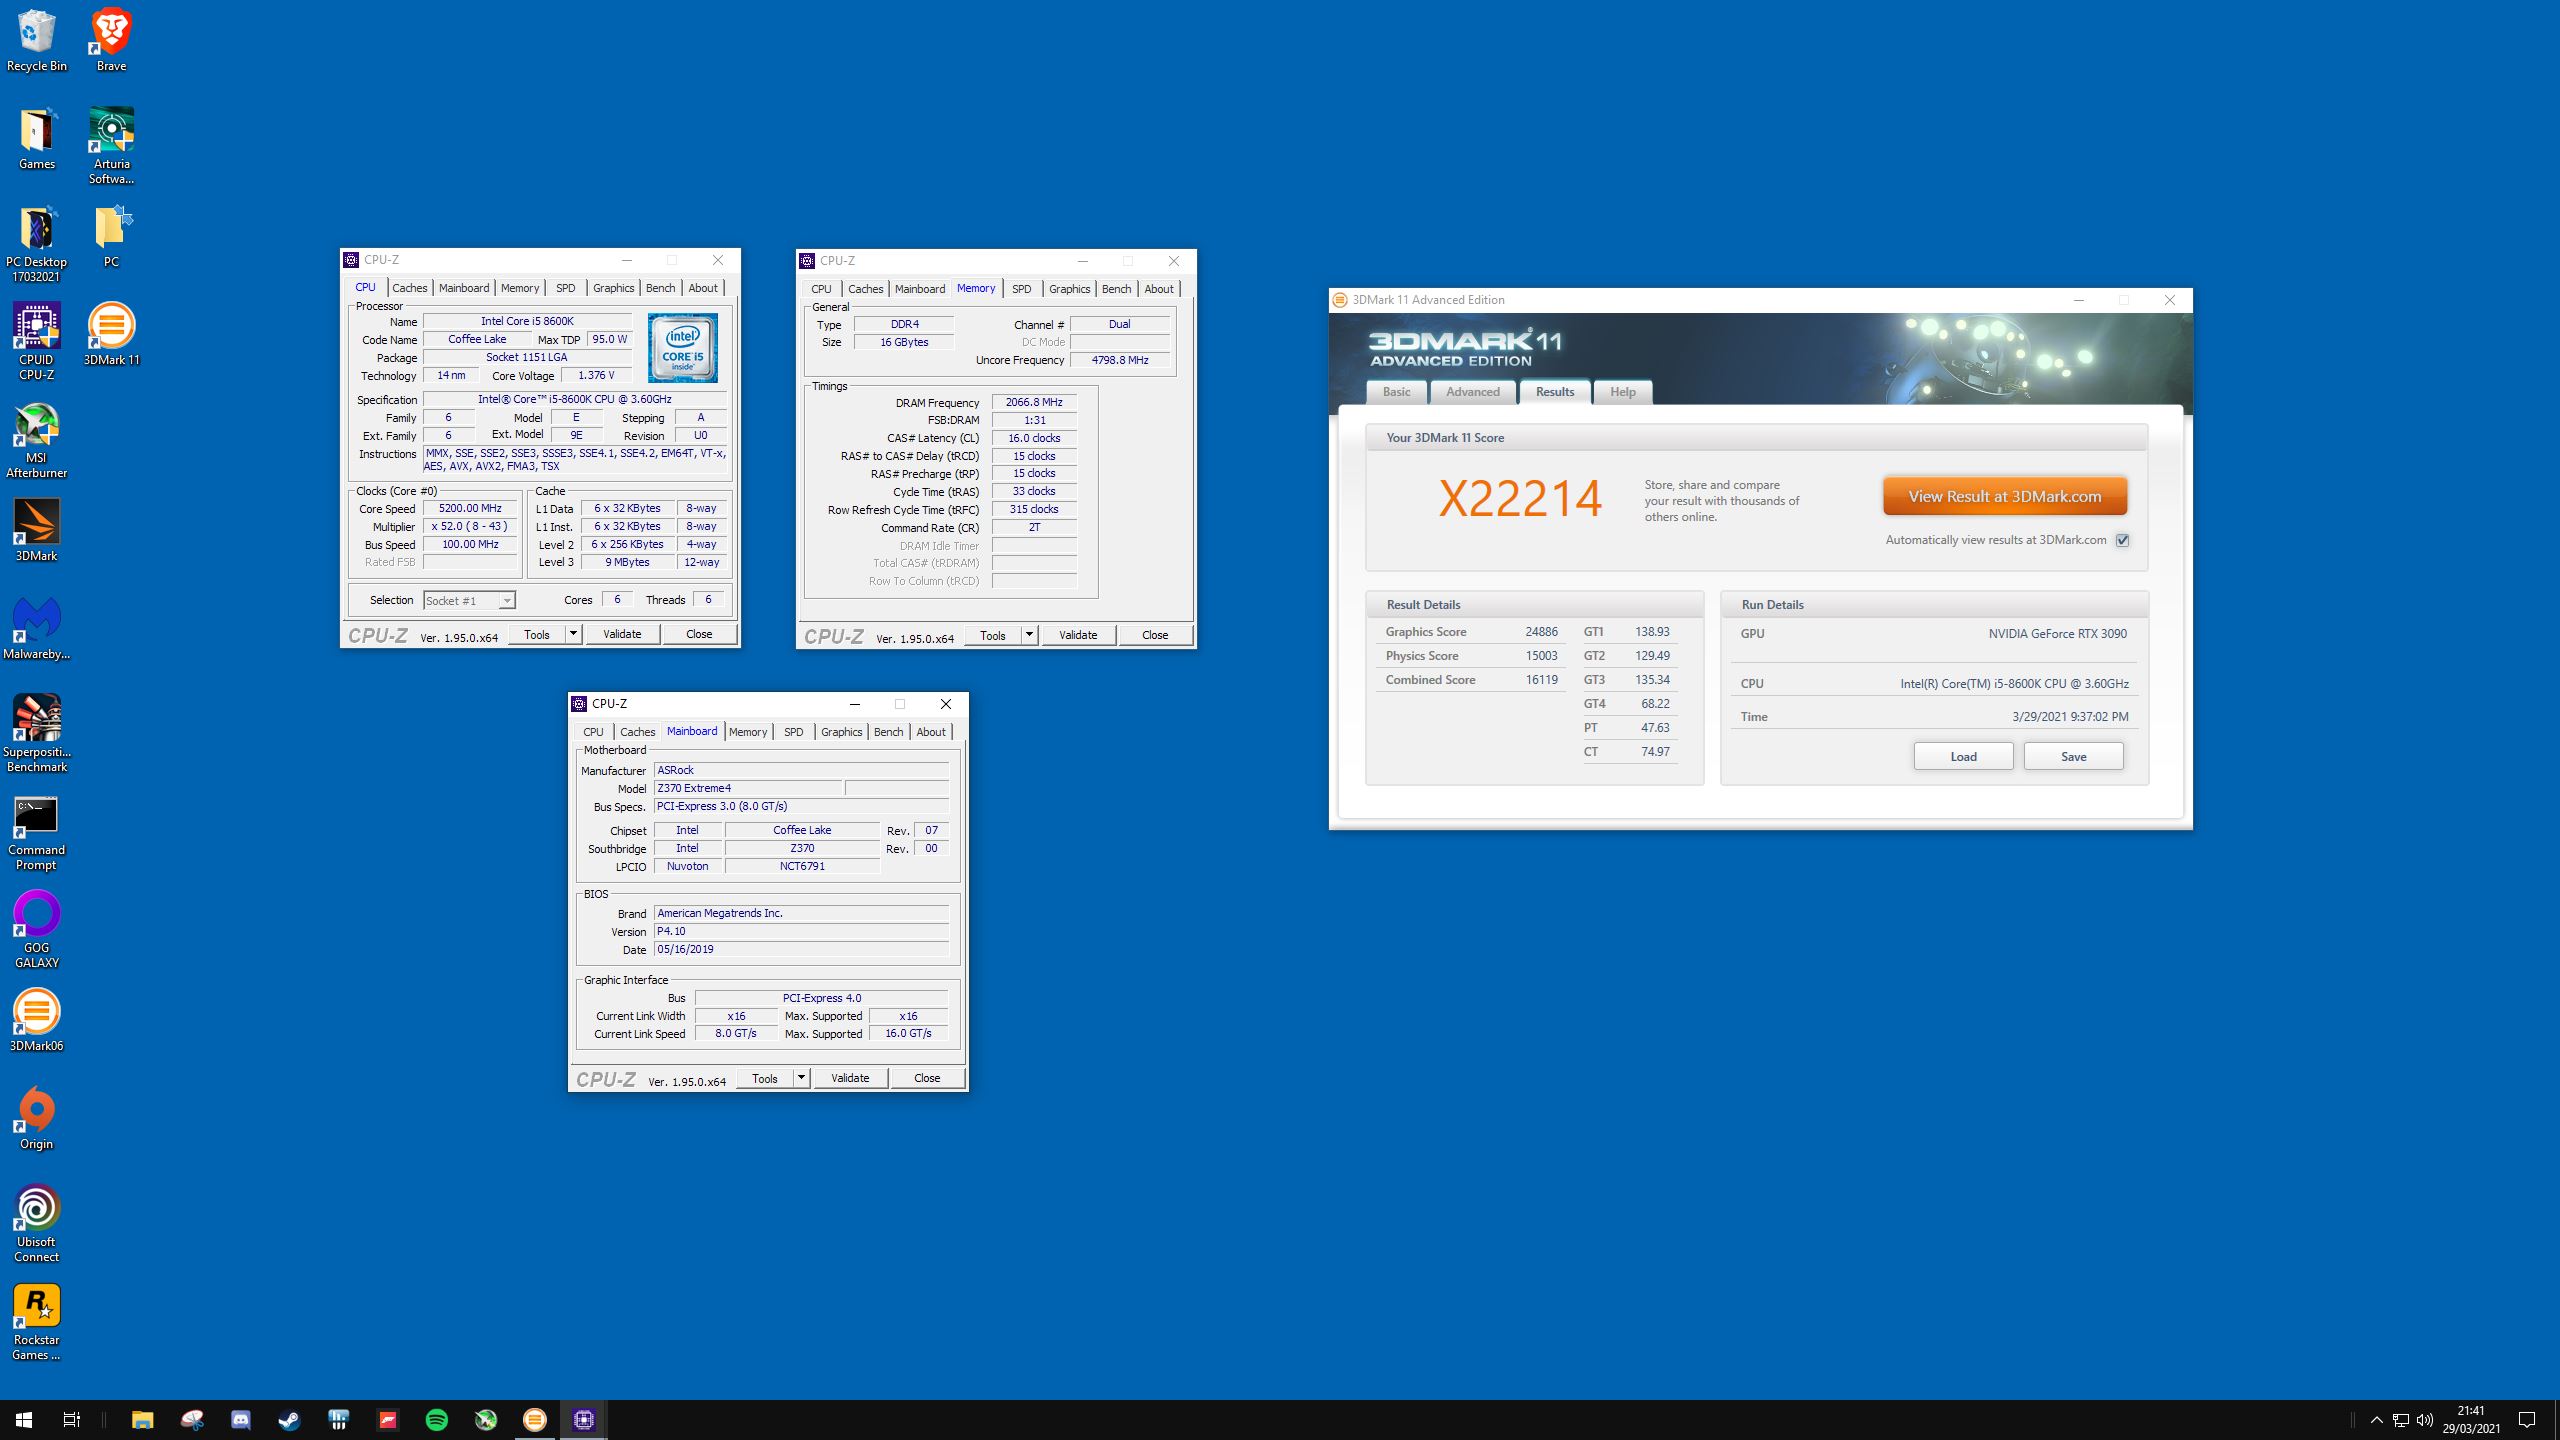Select the CPUID CPU-Z desktop shortcut
Image resolution: width=2560 pixels, height=1440 pixels.
tap(37, 342)
